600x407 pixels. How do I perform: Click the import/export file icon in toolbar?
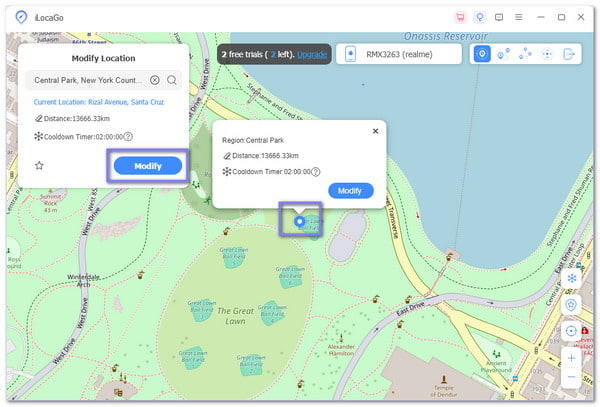pos(569,54)
